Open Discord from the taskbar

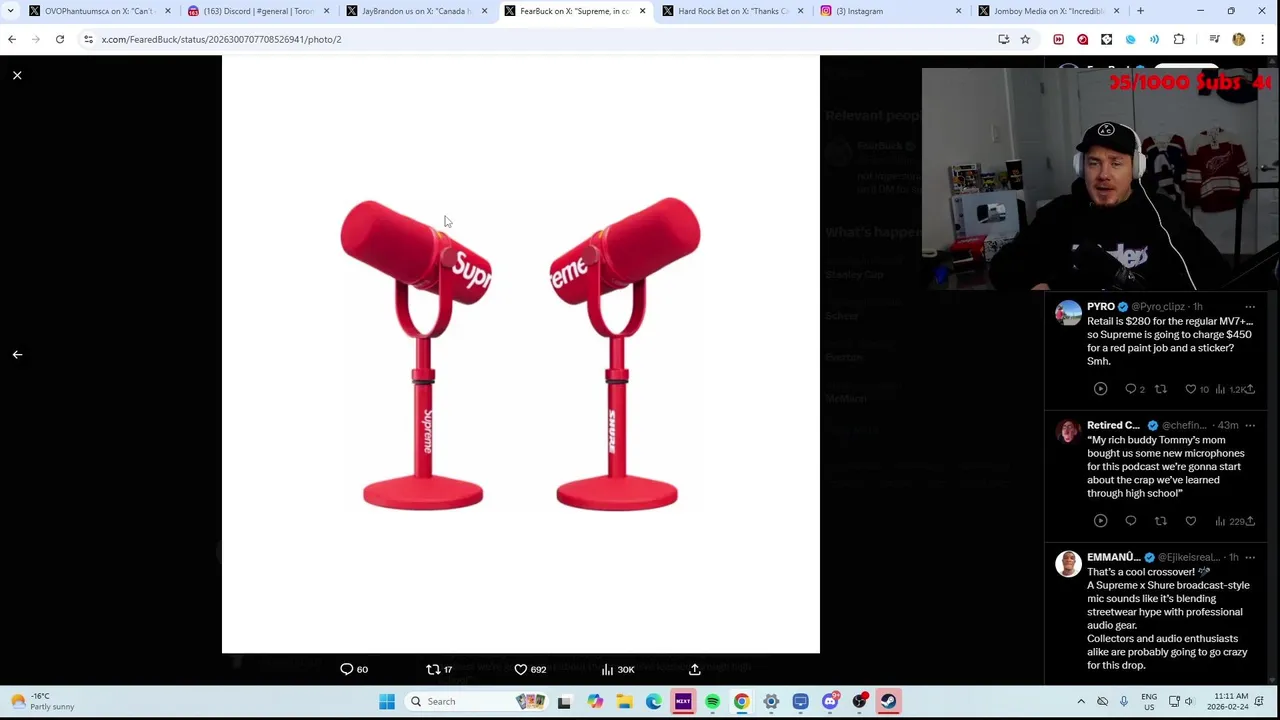pyautogui.click(x=830, y=701)
